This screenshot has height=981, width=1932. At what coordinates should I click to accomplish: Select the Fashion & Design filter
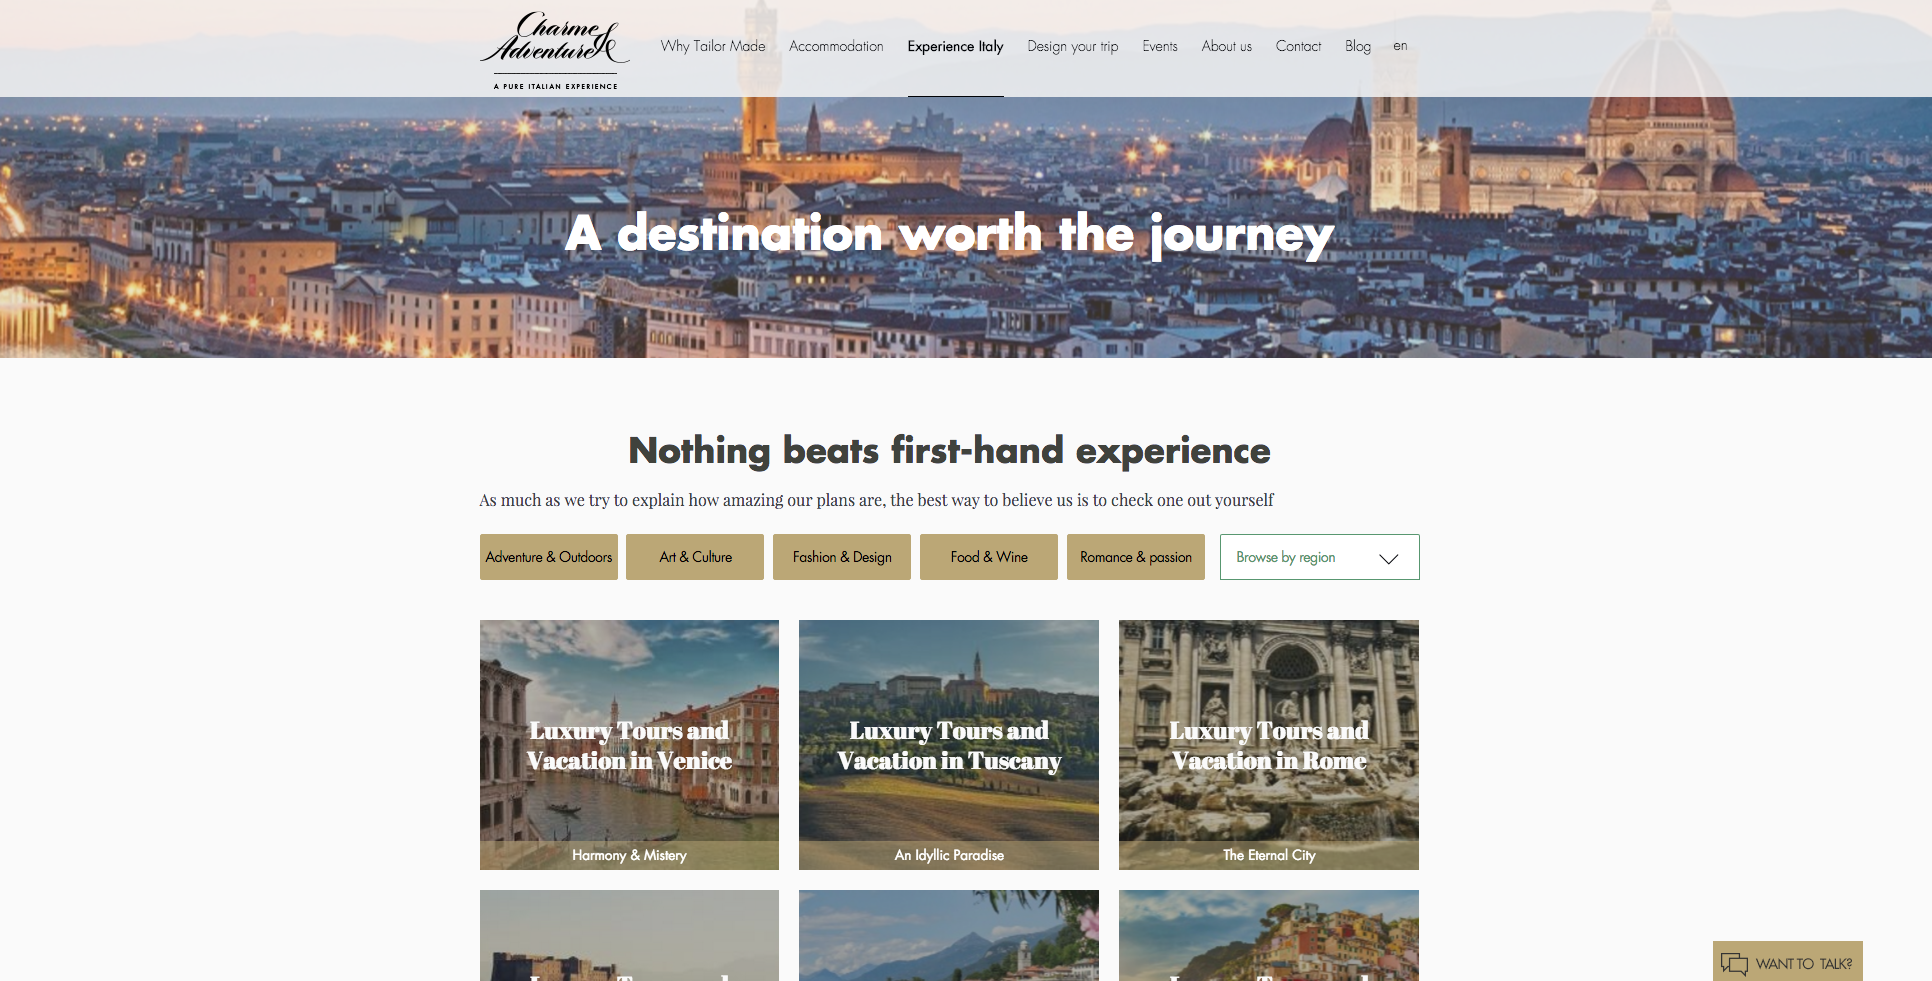click(x=842, y=557)
